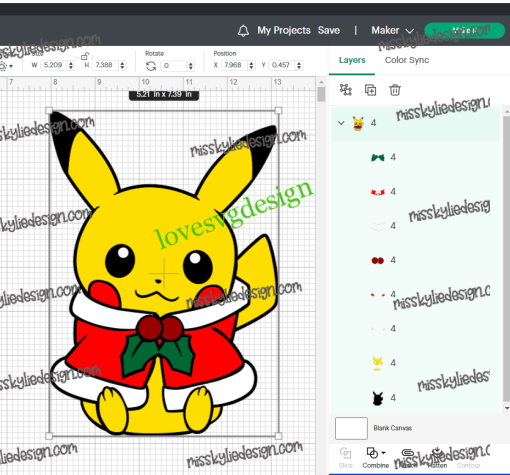Toggle the aspect ratio lock icon

[x=85, y=56]
